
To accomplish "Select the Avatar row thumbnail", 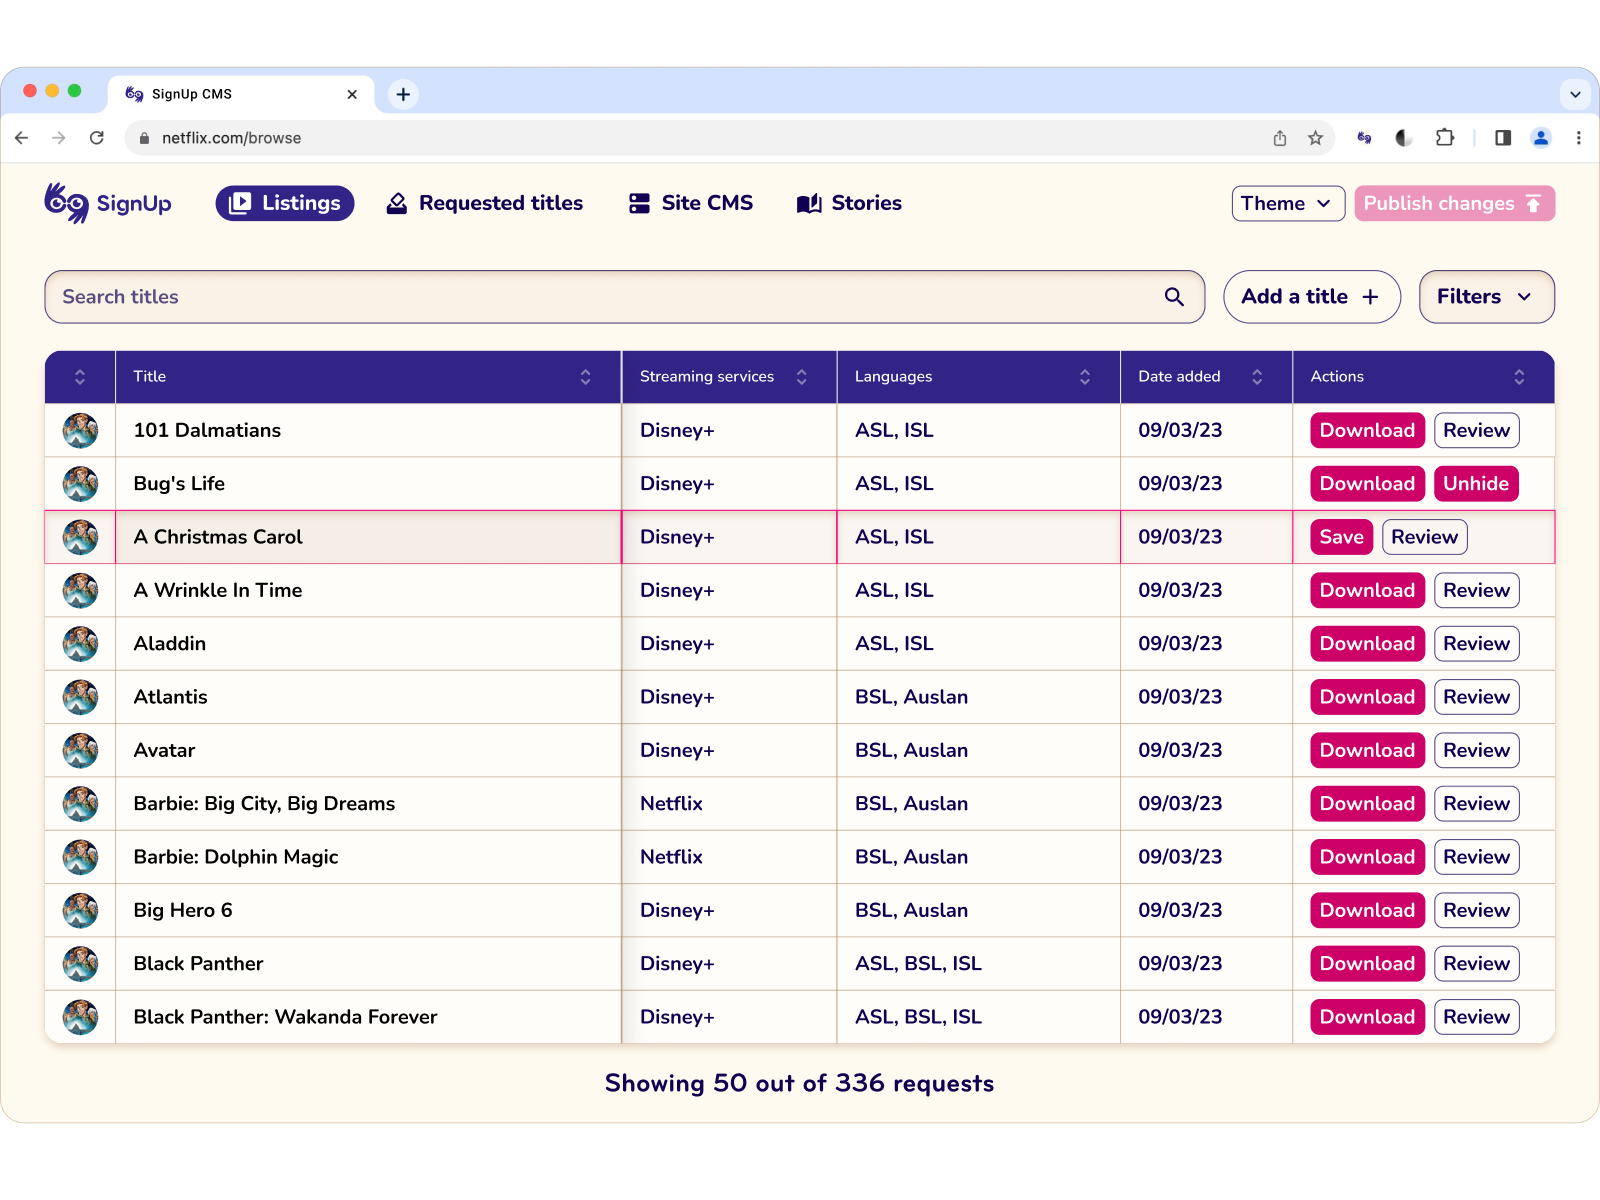I will point(80,751).
